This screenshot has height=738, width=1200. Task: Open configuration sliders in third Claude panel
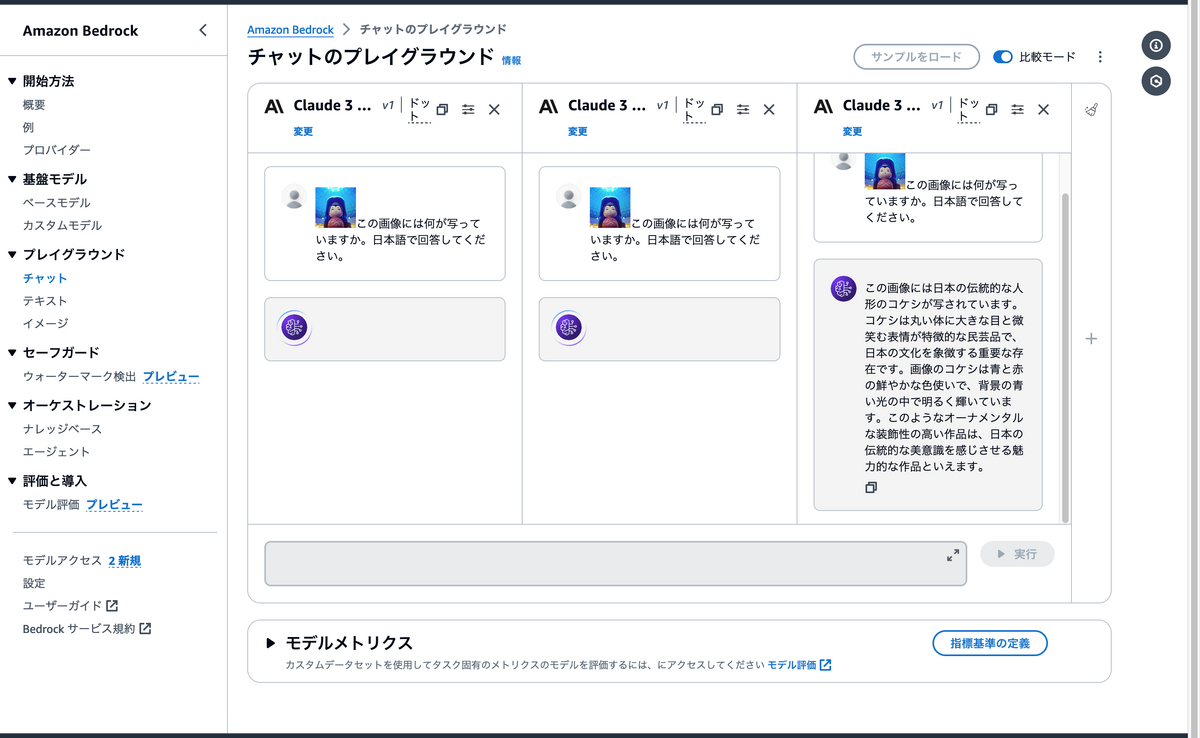[1017, 110]
